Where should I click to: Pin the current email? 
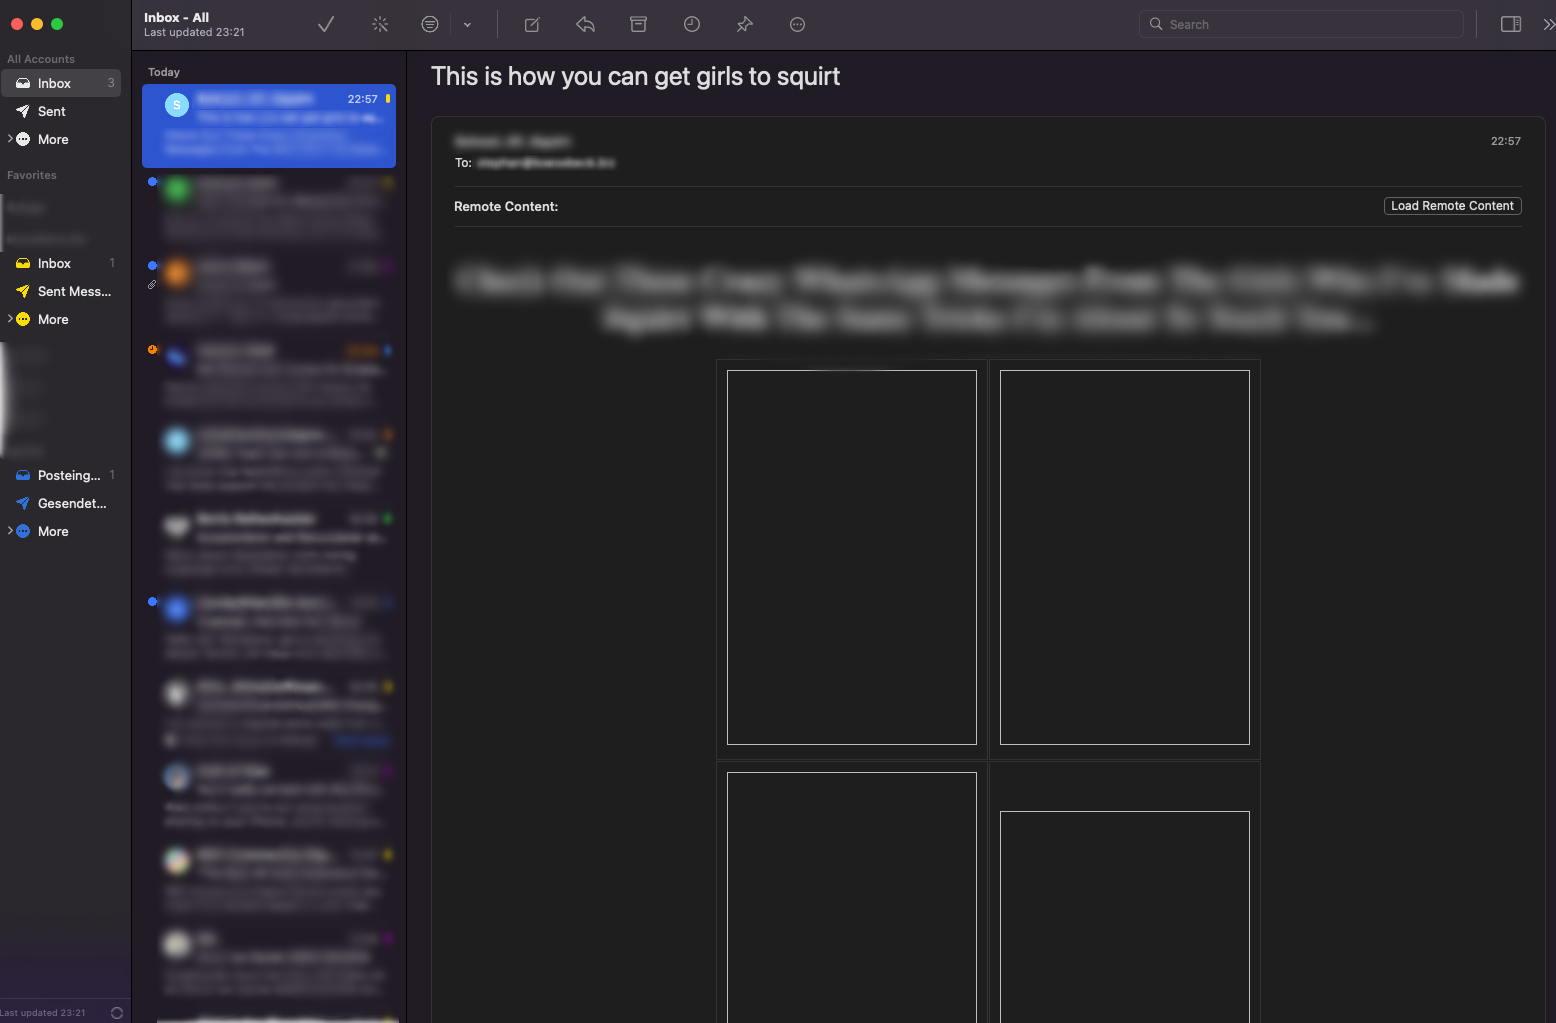pos(744,25)
